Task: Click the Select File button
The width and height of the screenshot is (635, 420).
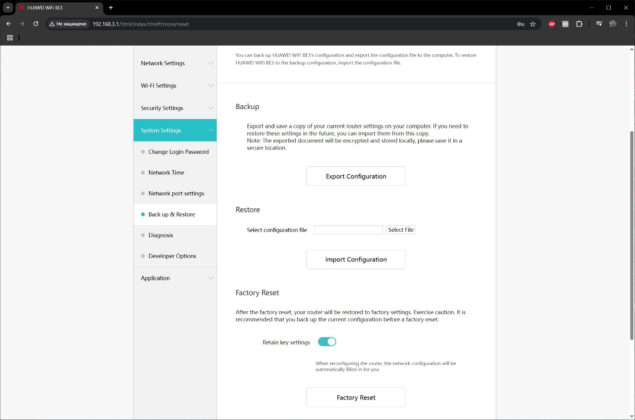Action: tap(401, 230)
